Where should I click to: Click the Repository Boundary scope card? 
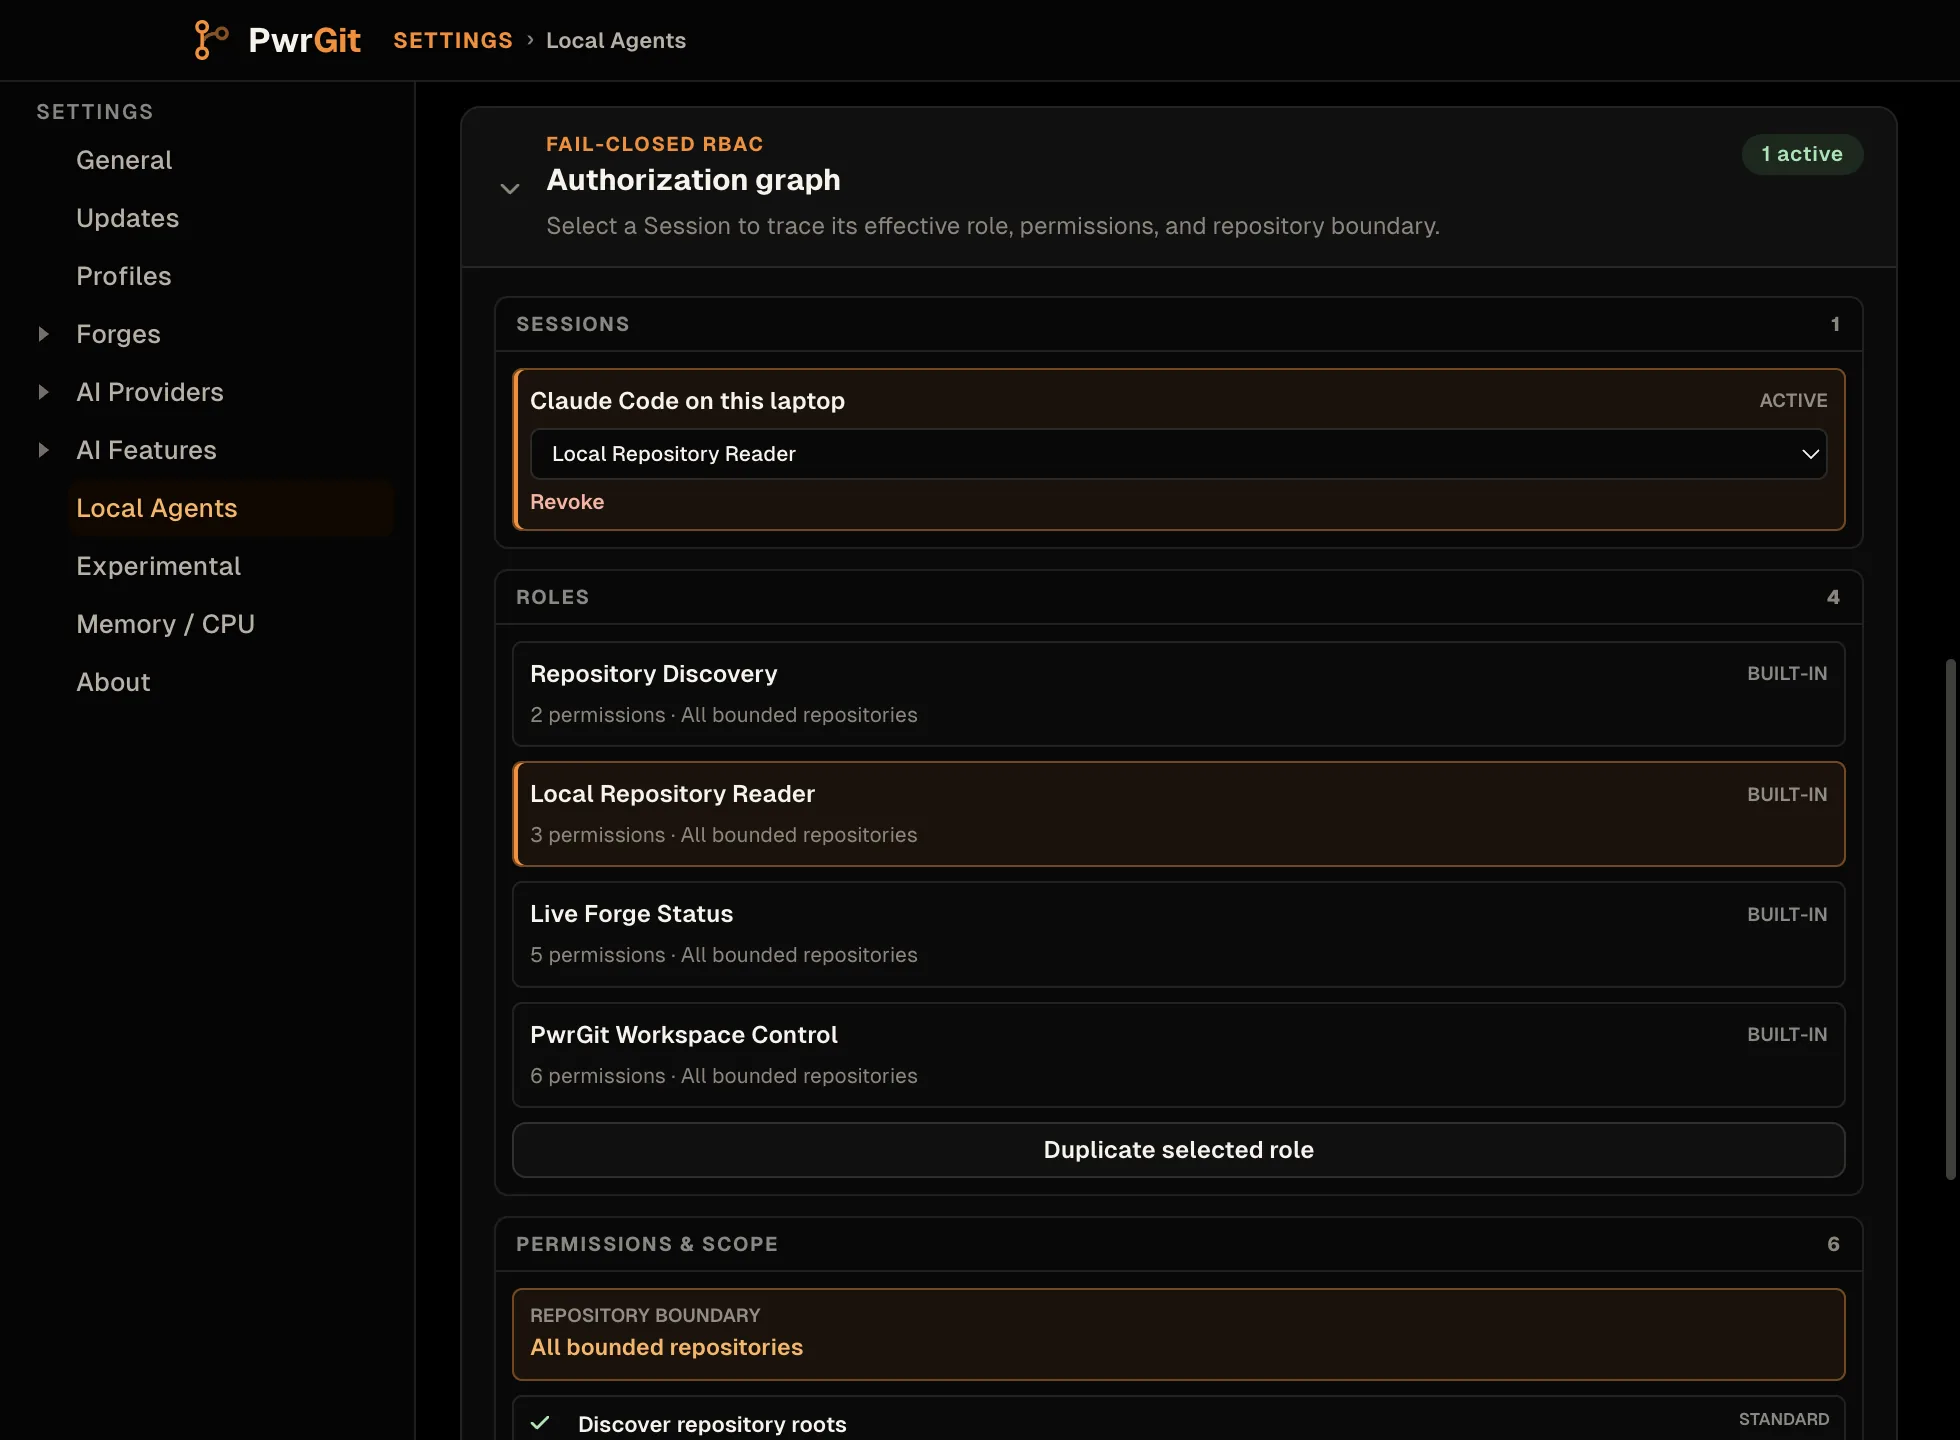click(x=1178, y=1334)
